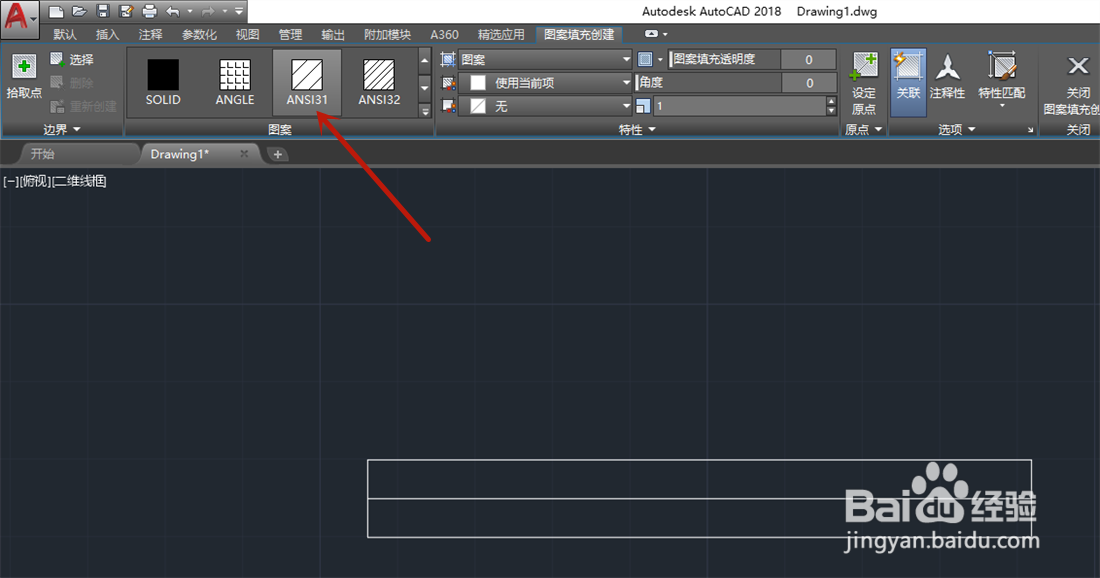This screenshot has width=1100, height=578.
Task: Click the Match Properties (特性匹配) icon
Action: tap(1002, 67)
